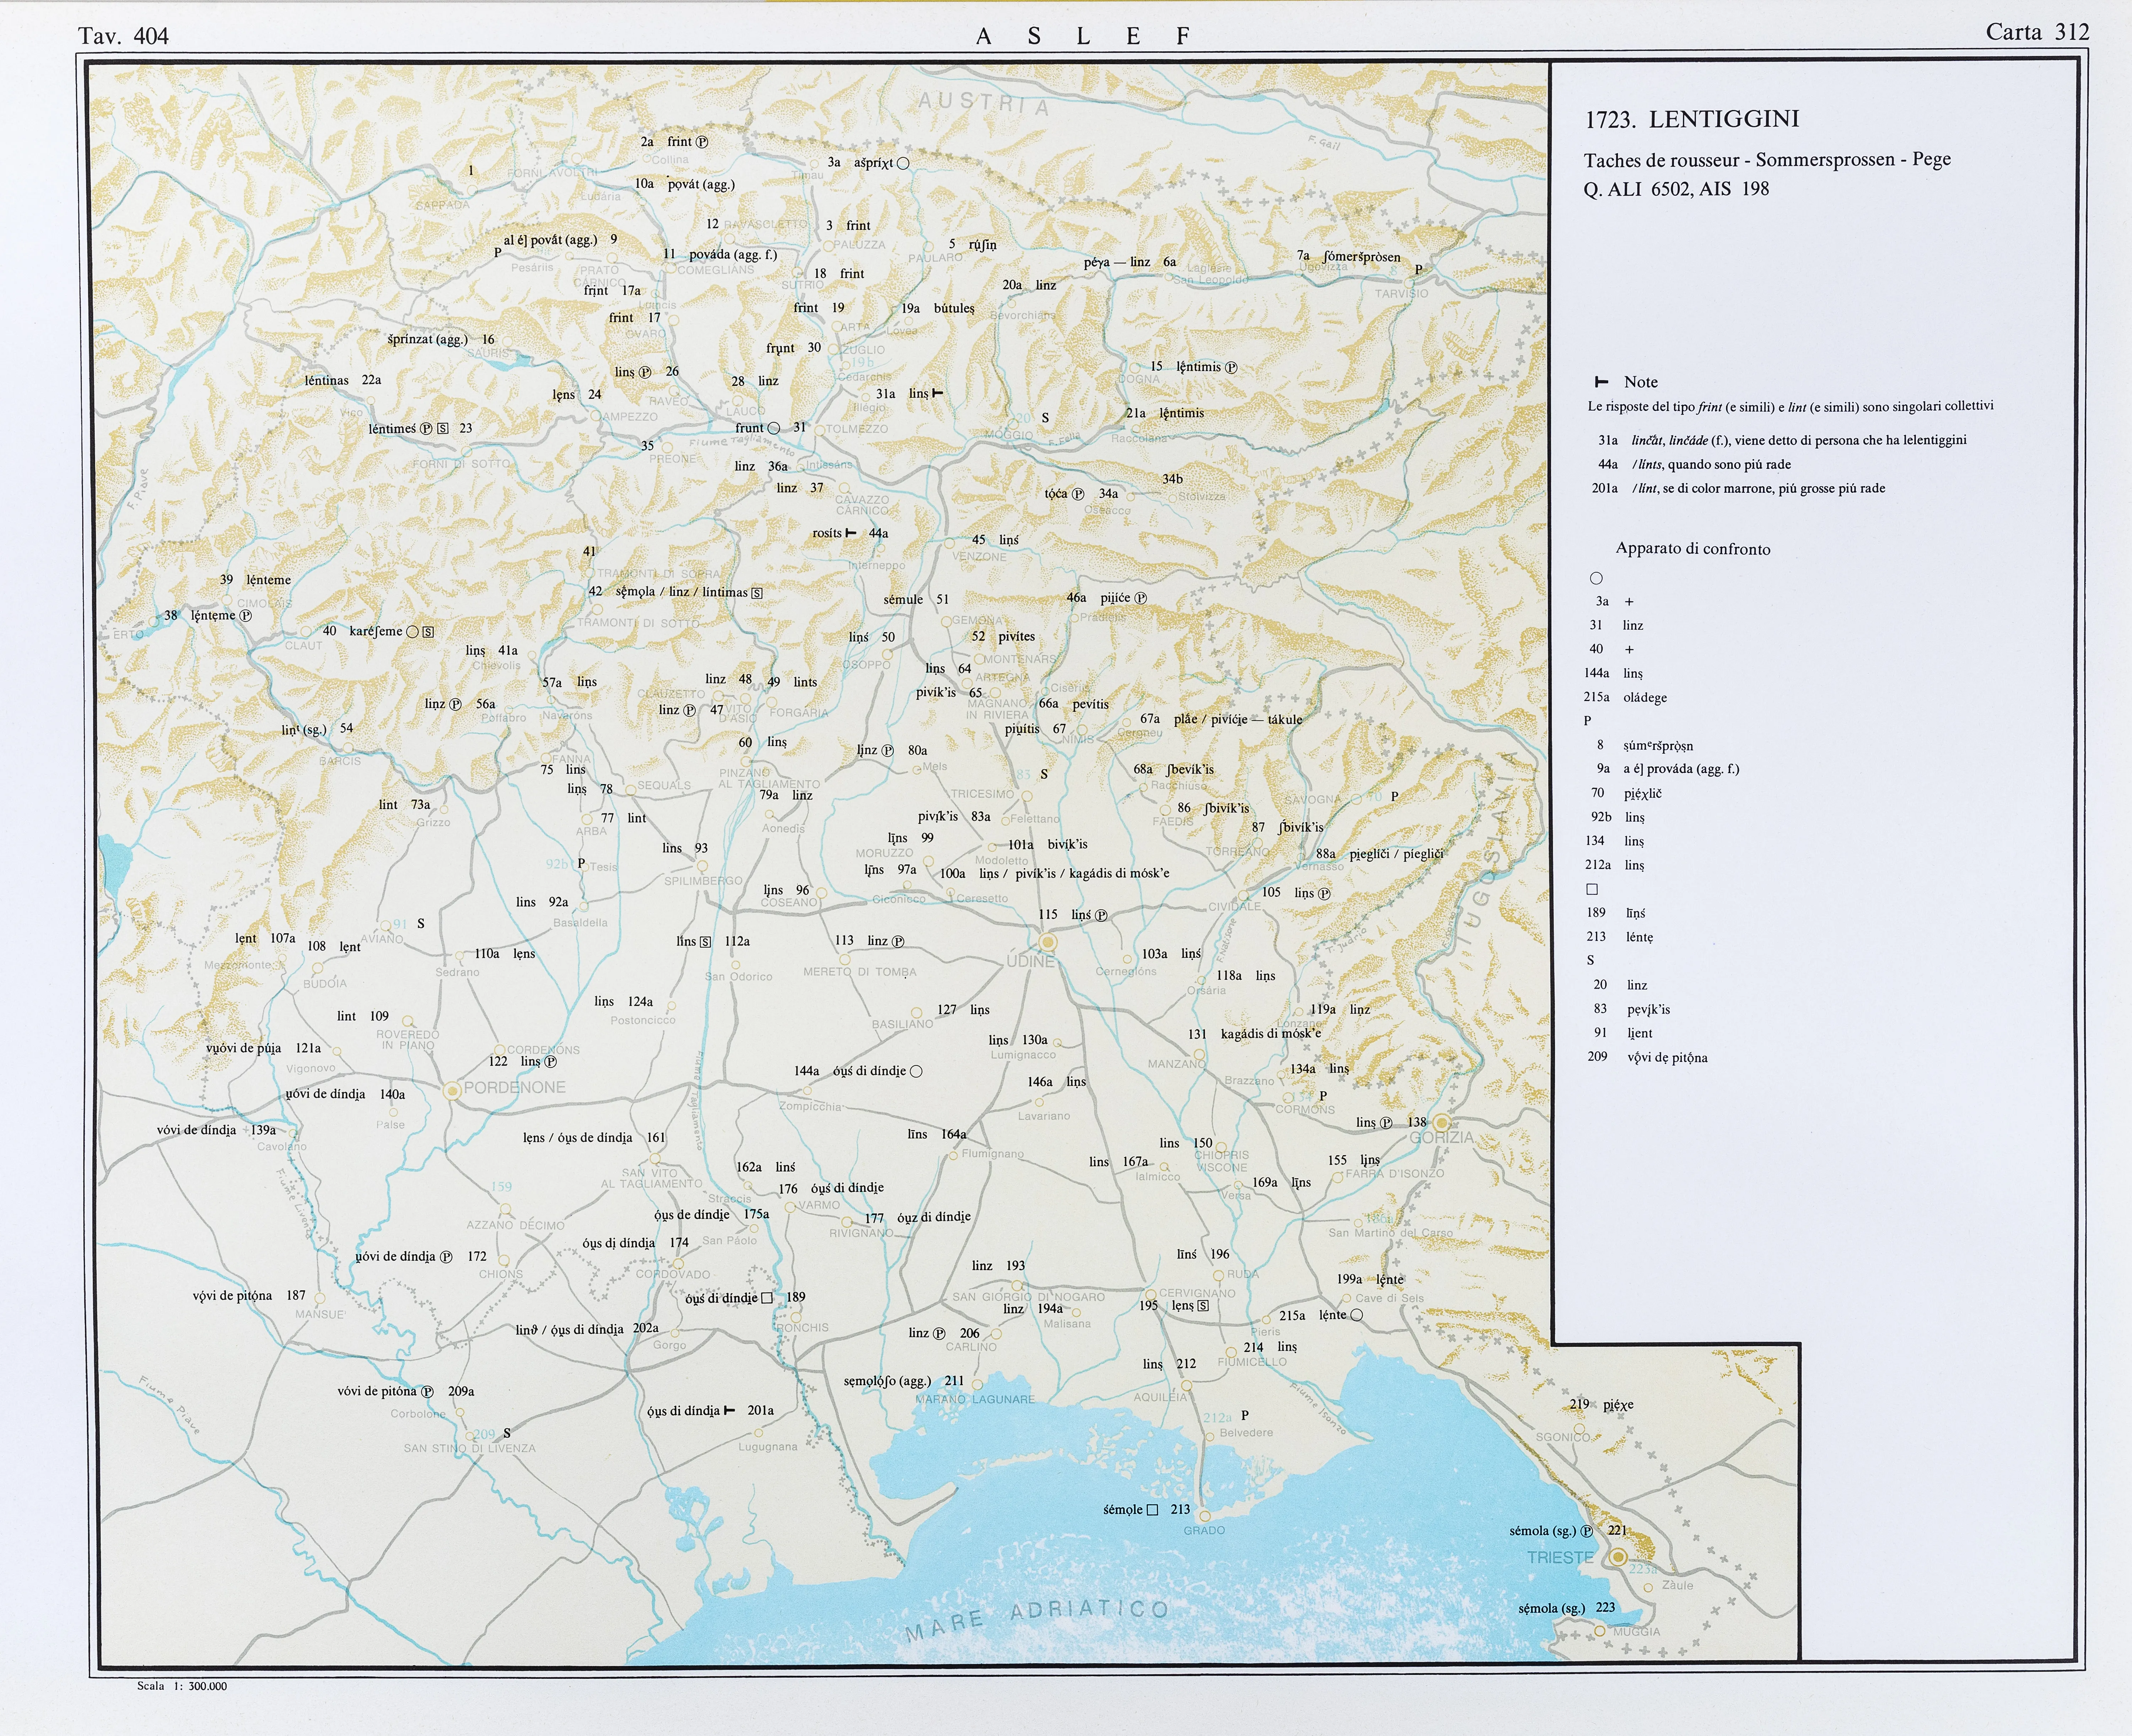Image resolution: width=2132 pixels, height=1736 pixels.
Task: Click the circle symbol after ašpriχt at 3a
Action: (903, 163)
